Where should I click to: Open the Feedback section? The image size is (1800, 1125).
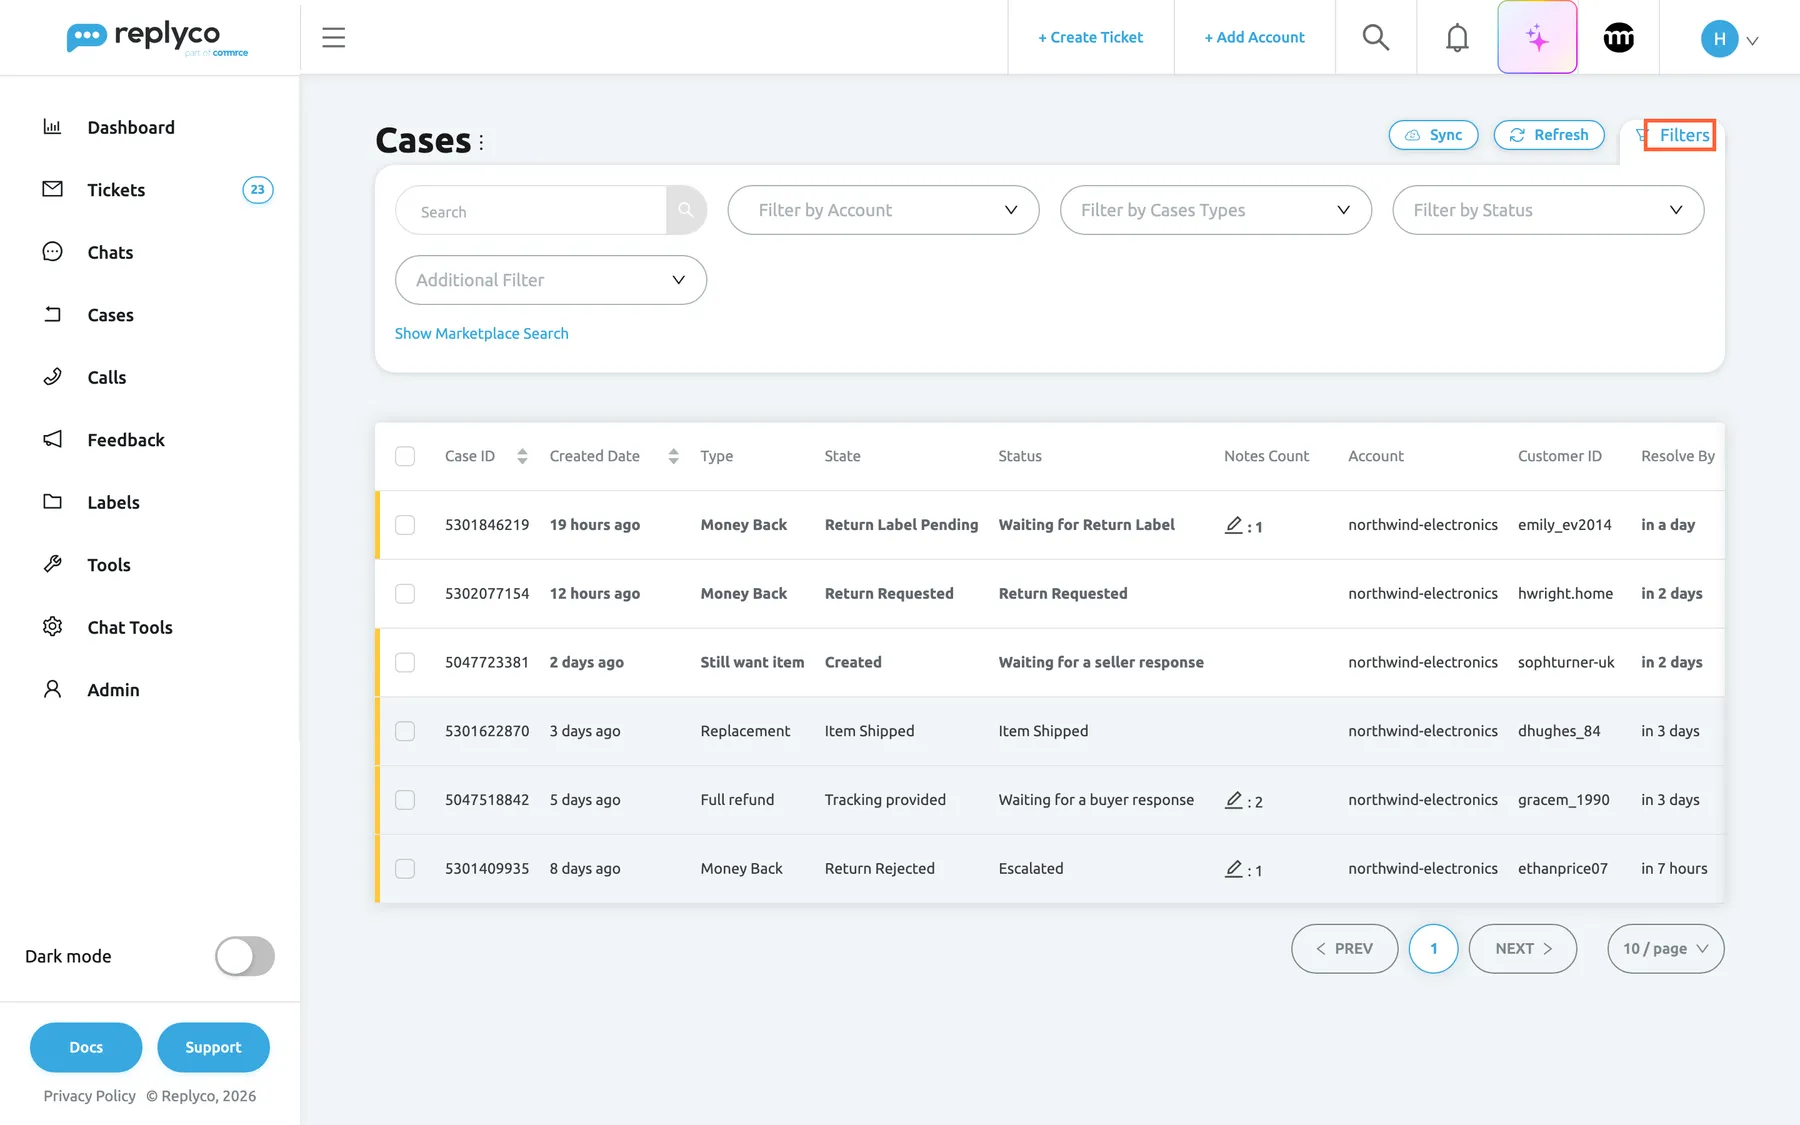pos(126,440)
